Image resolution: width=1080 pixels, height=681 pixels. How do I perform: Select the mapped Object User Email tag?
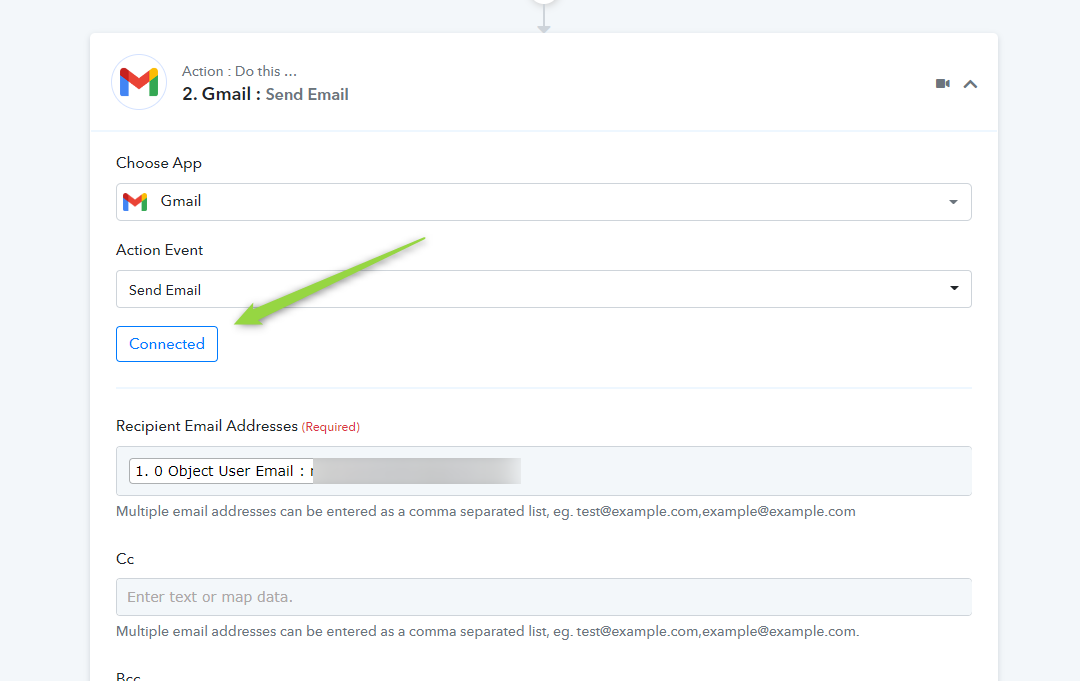(x=324, y=471)
